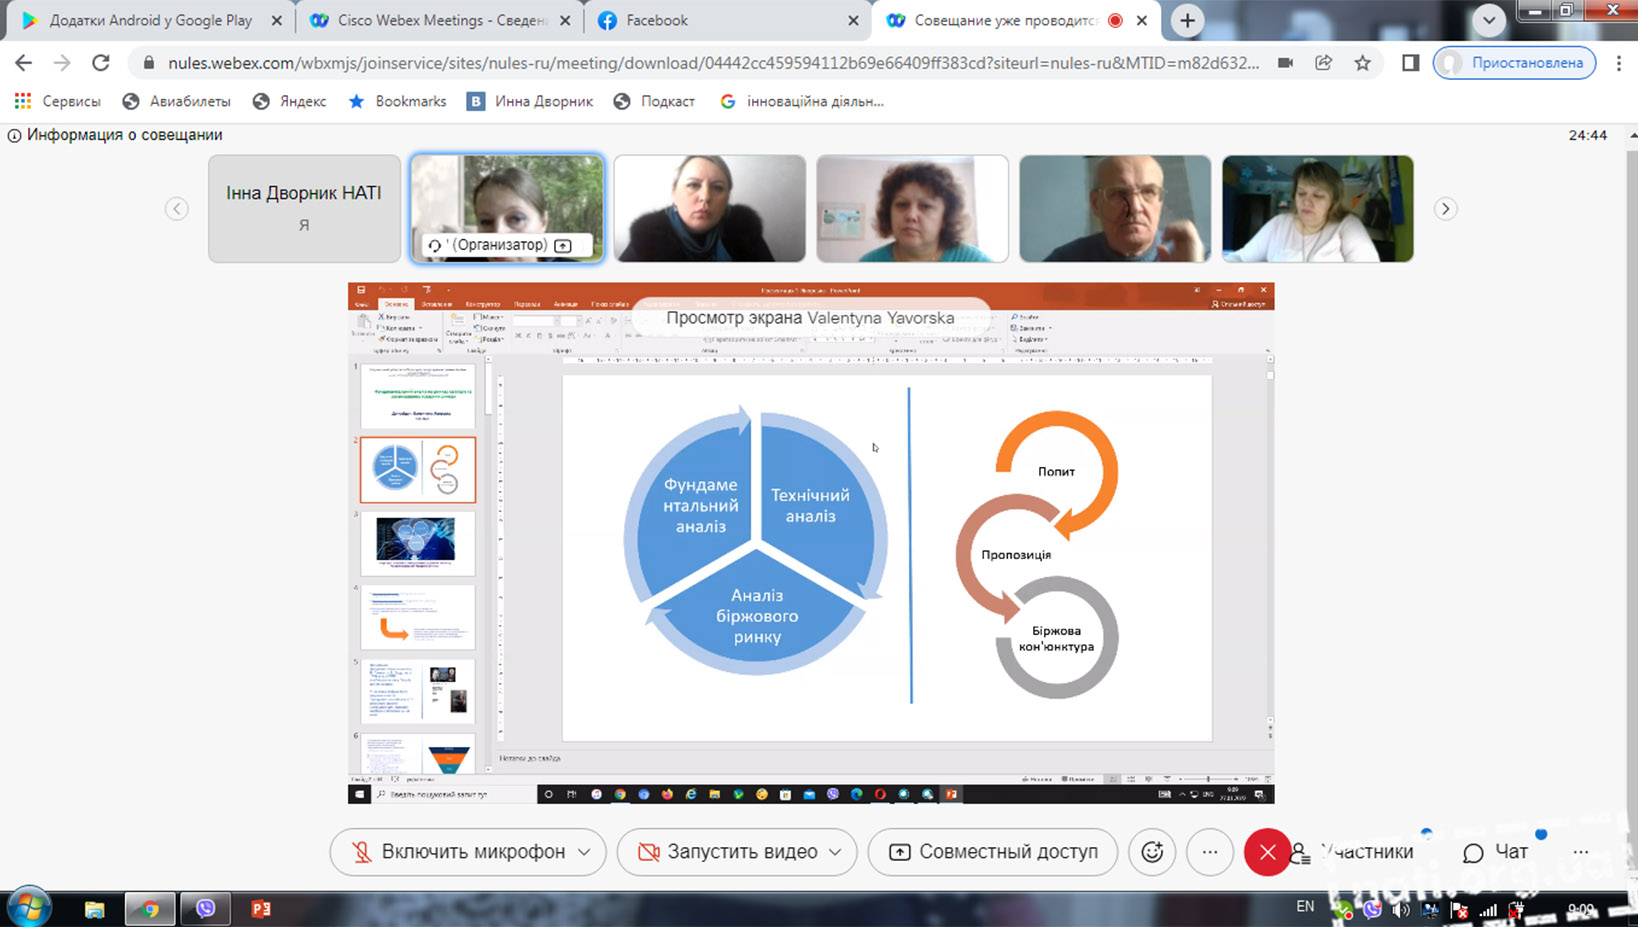Click the share page icon in address bar

pos(1323,62)
